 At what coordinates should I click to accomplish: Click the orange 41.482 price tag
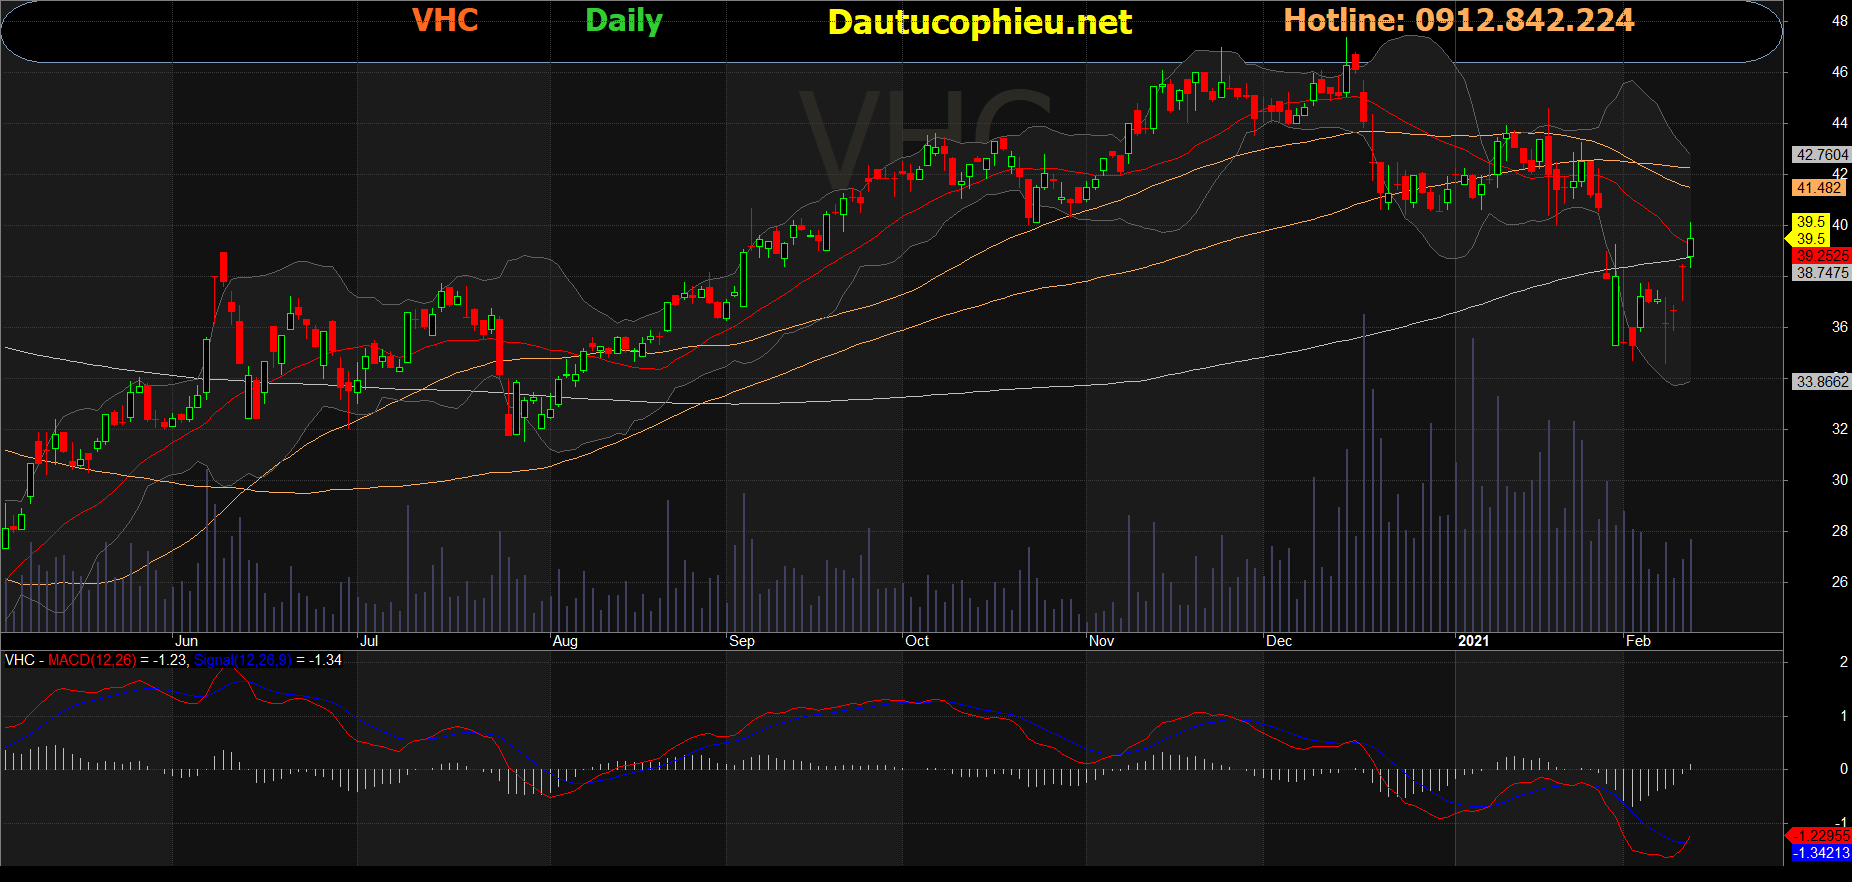(x=1818, y=188)
